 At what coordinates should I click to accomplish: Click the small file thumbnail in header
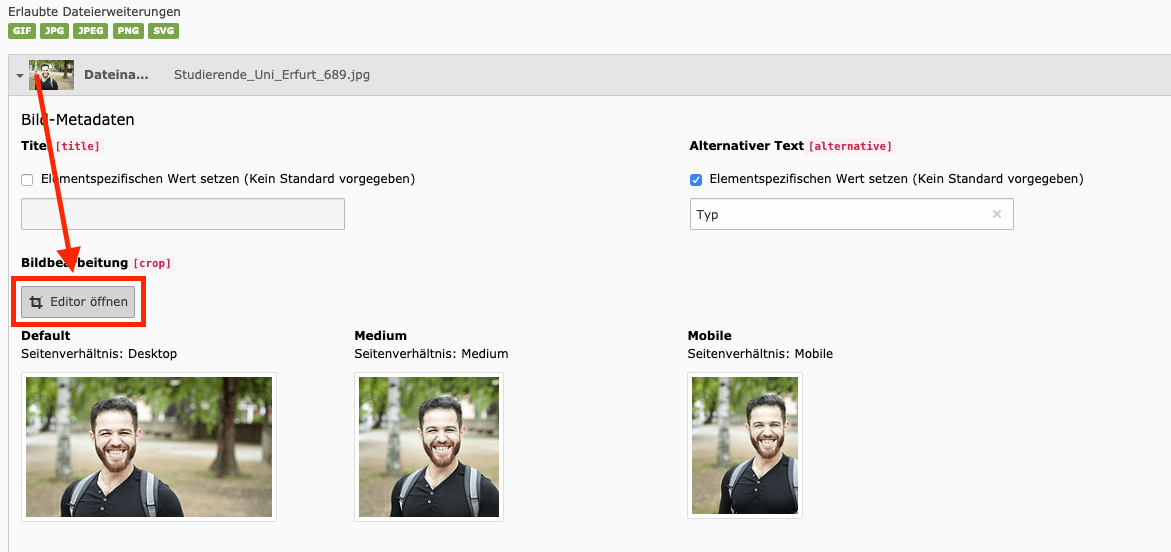pyautogui.click(x=51, y=75)
